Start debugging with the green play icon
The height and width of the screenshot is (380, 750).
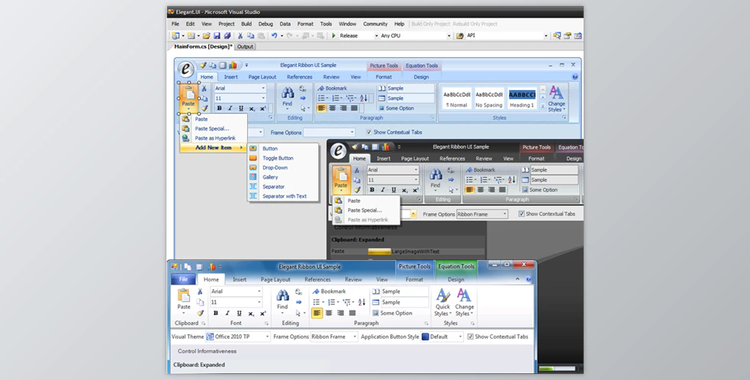pyautogui.click(x=334, y=36)
